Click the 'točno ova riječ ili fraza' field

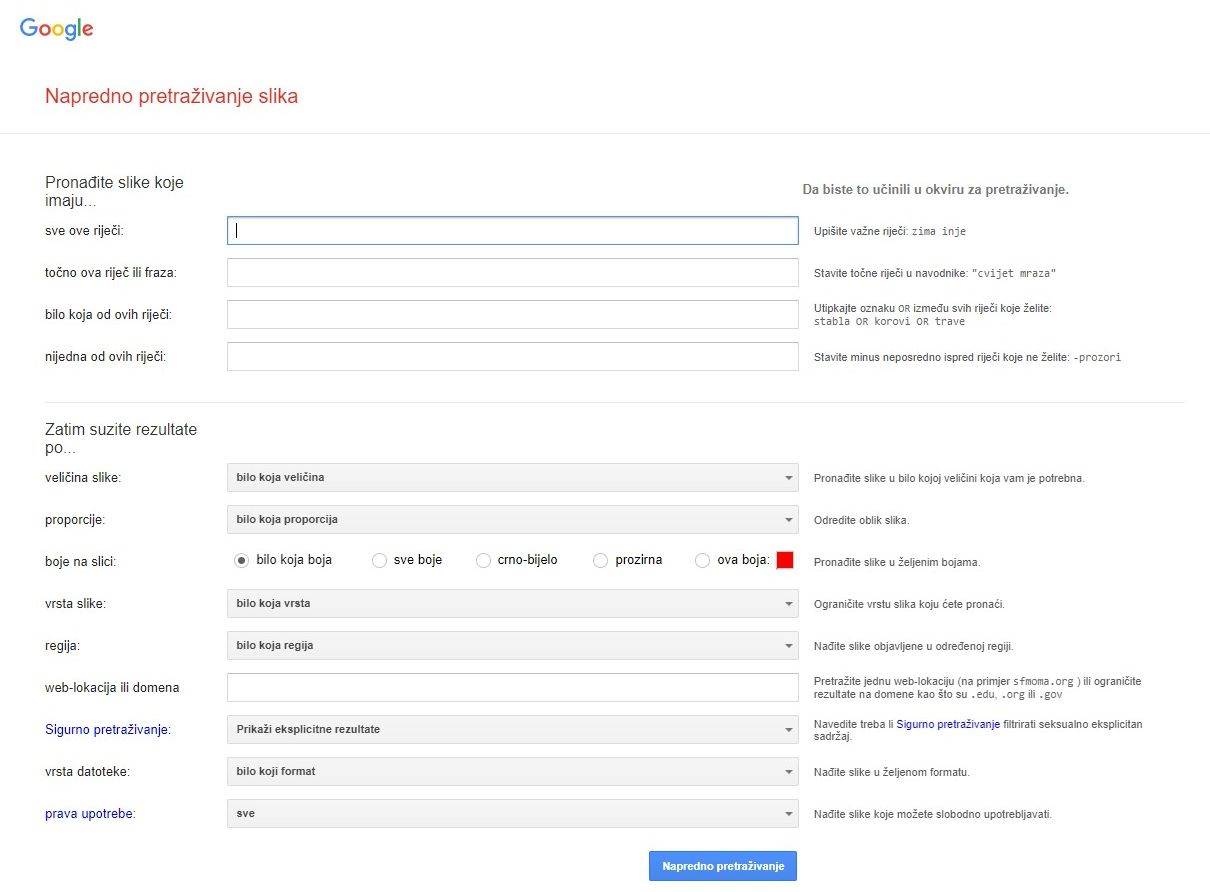[x=512, y=273]
